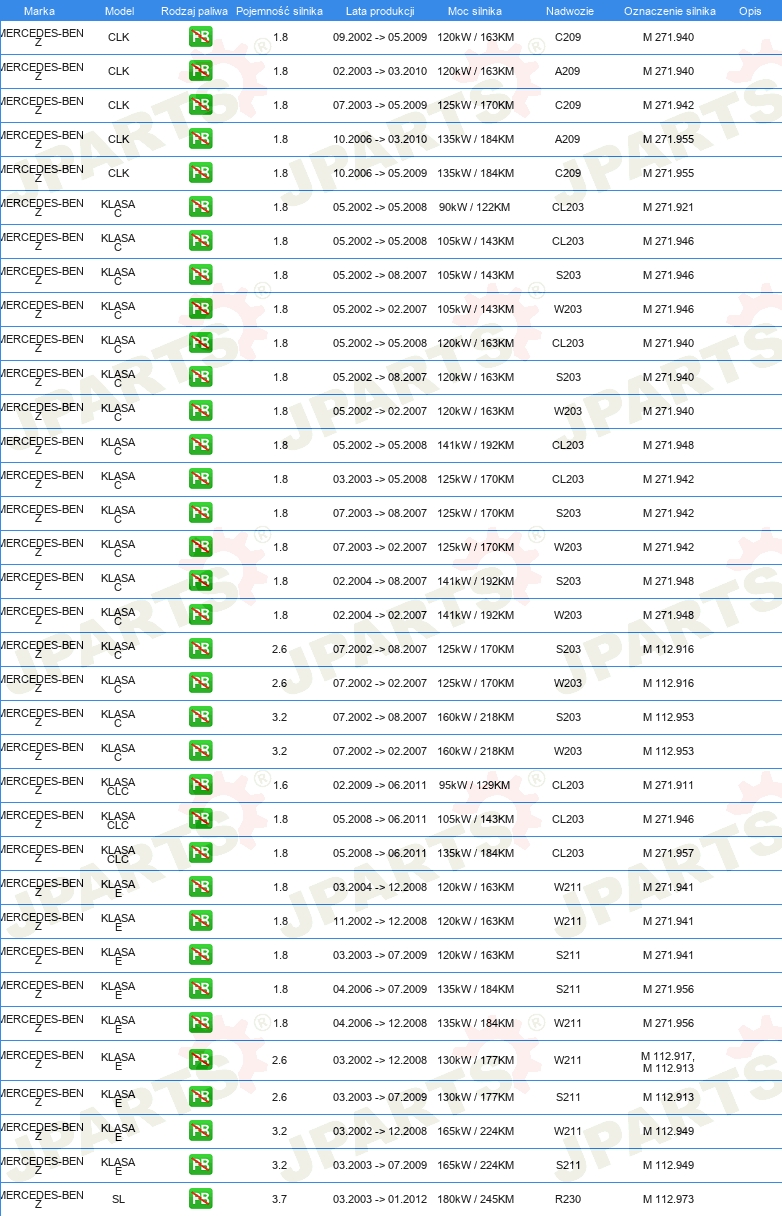Viewport: 782px width, 1216px height.
Task: Select the date range 11.2002 -> 12.2008
Action: [380, 921]
